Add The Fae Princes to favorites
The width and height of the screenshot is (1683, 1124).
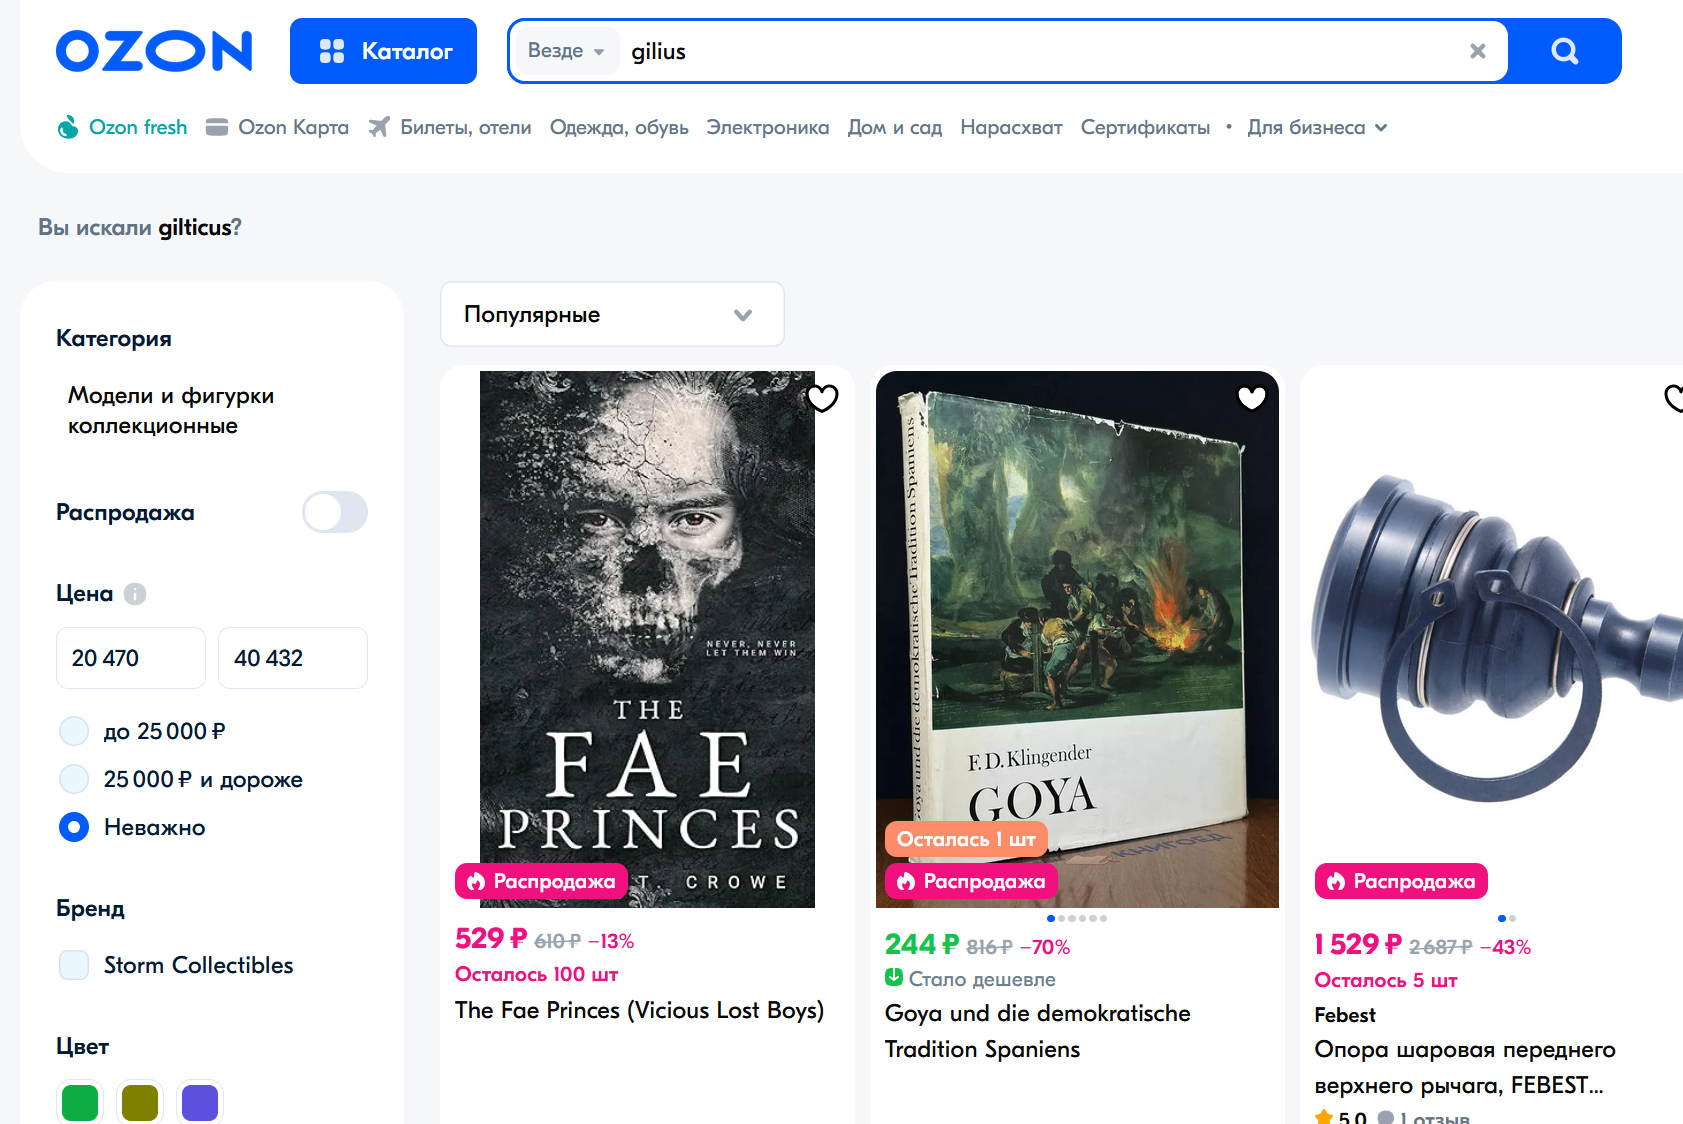(822, 398)
